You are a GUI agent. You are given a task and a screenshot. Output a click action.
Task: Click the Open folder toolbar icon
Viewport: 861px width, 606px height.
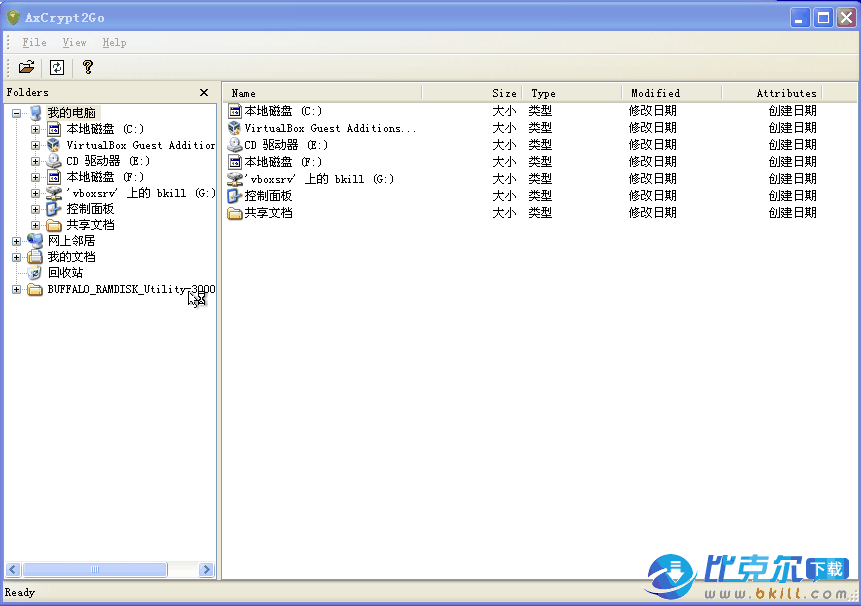pyautogui.click(x=27, y=67)
